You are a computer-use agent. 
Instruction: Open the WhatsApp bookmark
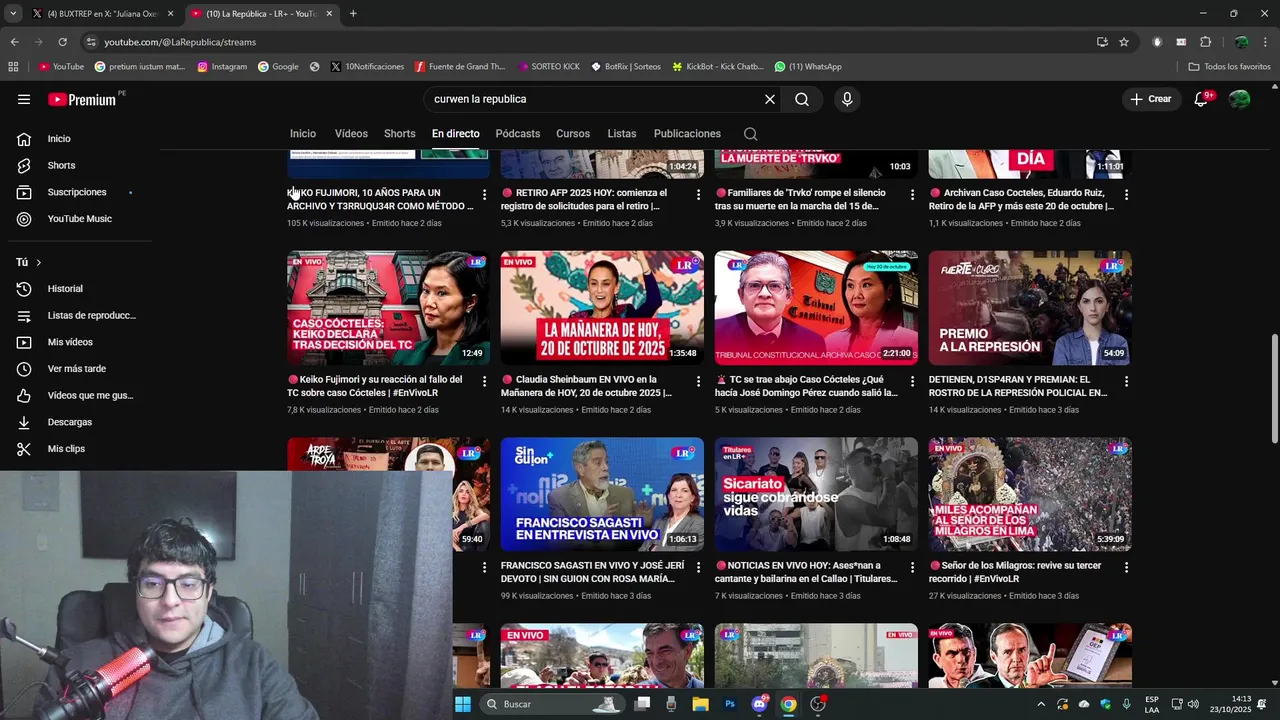pyautogui.click(x=808, y=67)
